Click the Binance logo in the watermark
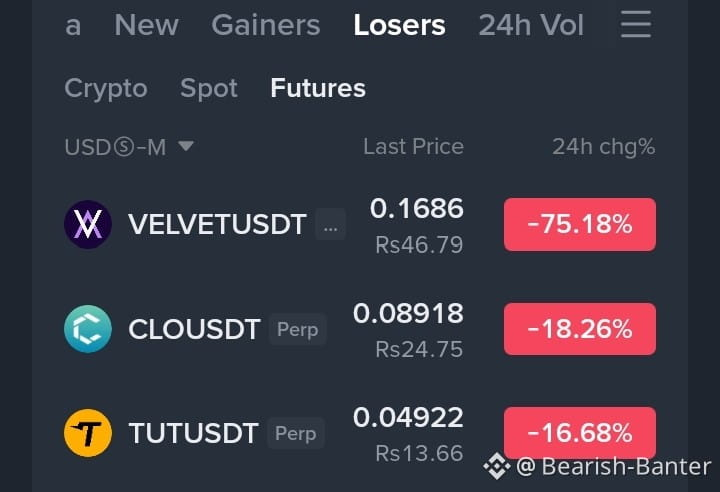Screen dimensions: 720x492 (x=497, y=466)
